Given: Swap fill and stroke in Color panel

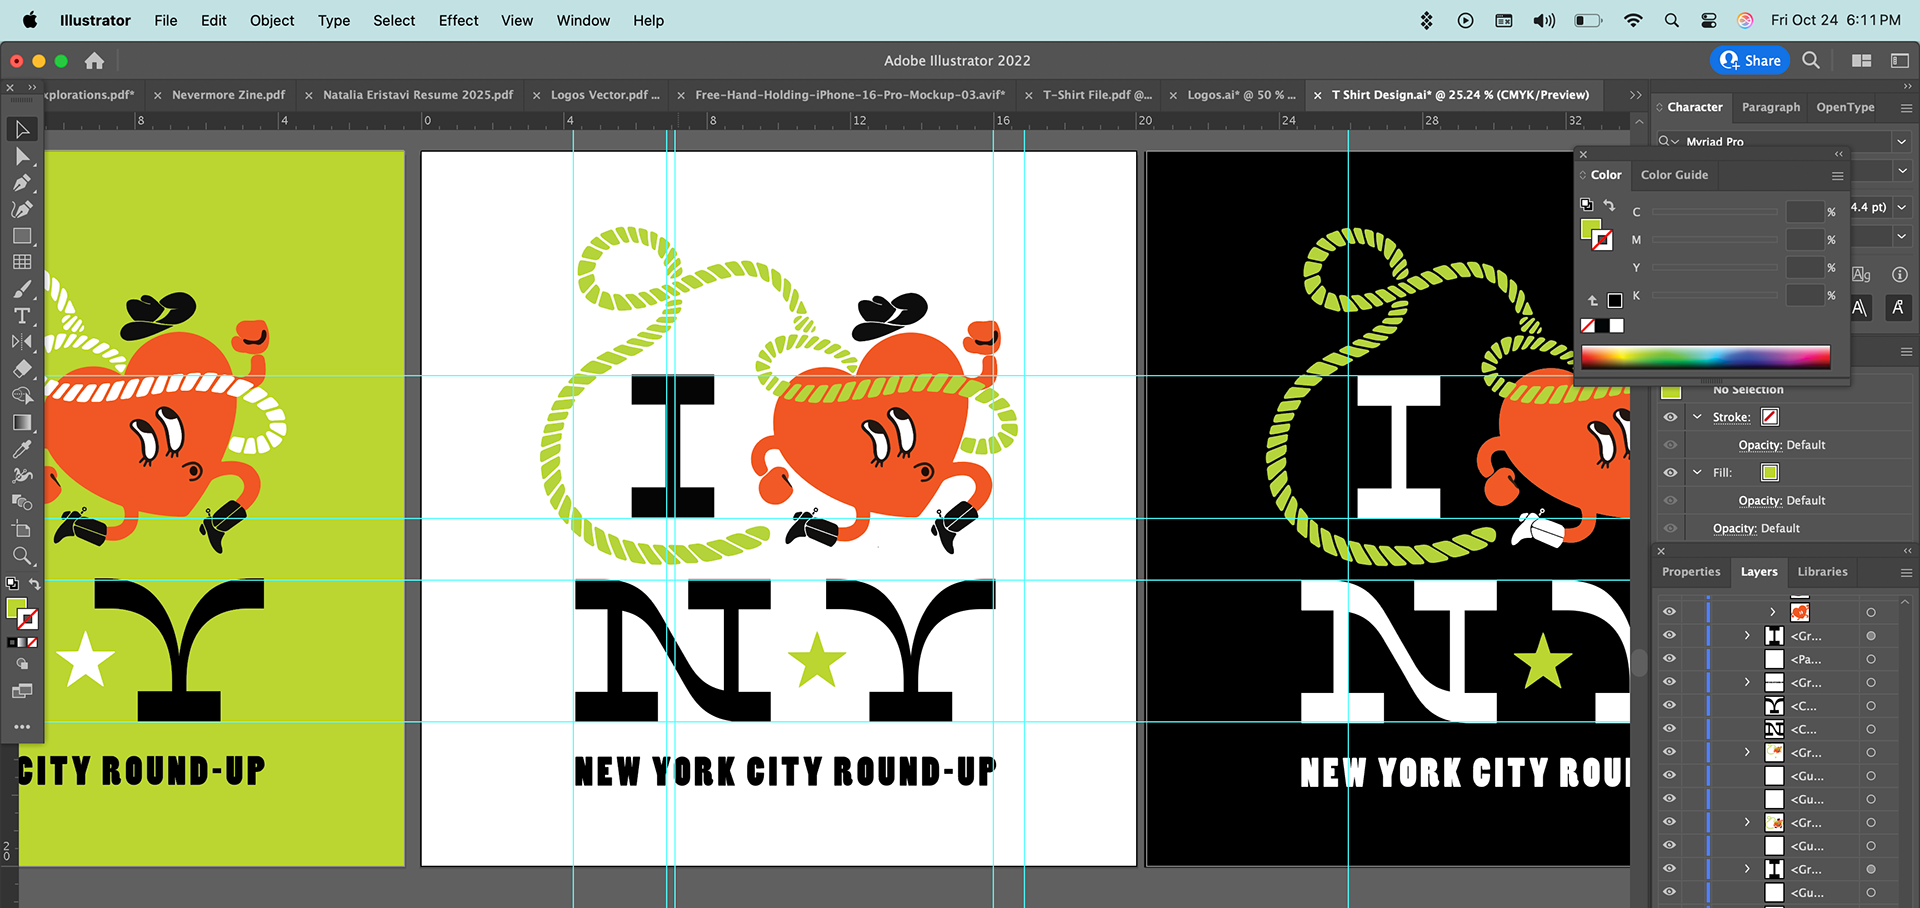Looking at the screenshot, I should pos(1609,205).
